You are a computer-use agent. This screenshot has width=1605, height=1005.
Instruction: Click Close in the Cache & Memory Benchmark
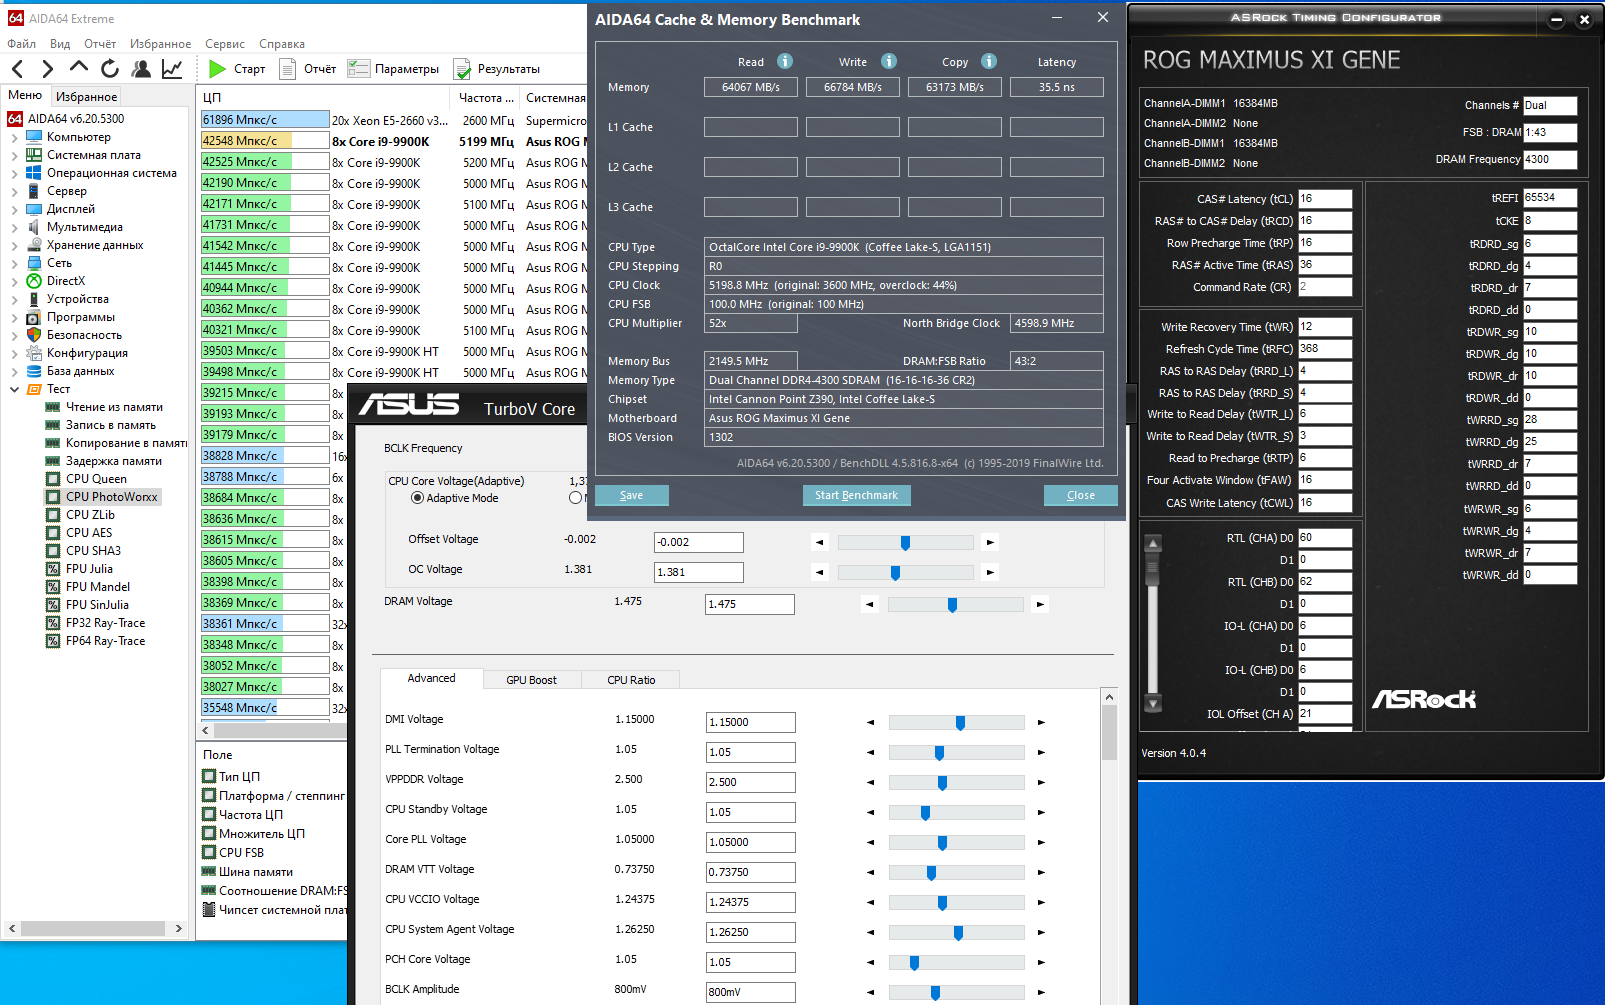coord(1080,496)
